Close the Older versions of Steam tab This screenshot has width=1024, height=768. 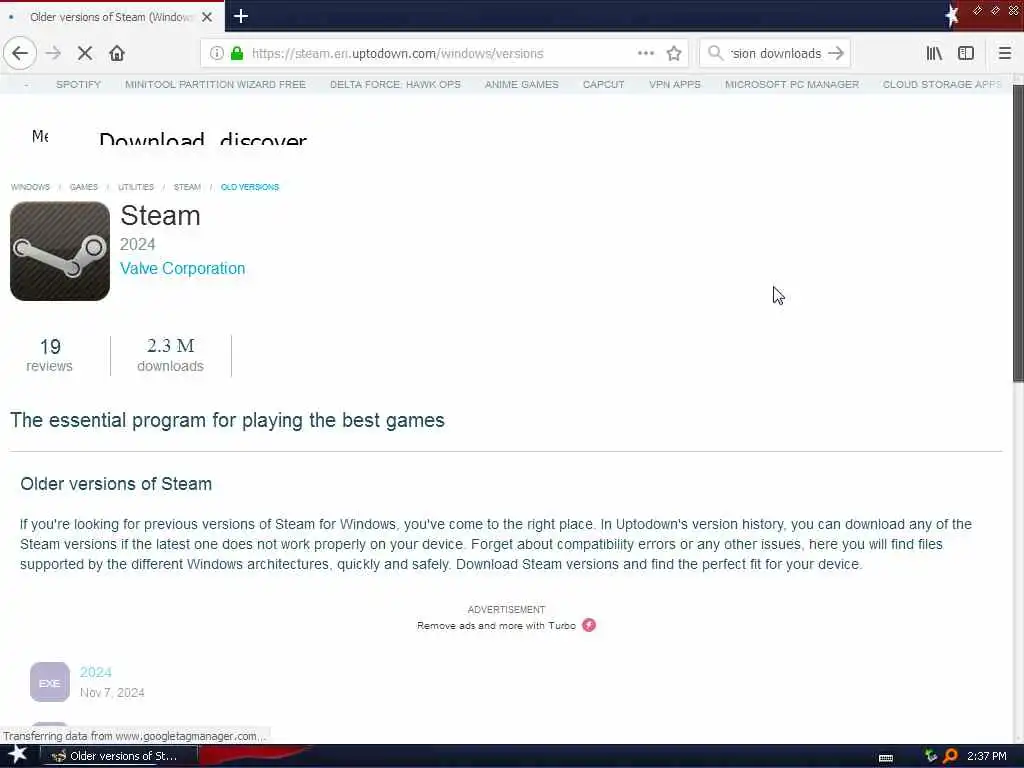207,17
